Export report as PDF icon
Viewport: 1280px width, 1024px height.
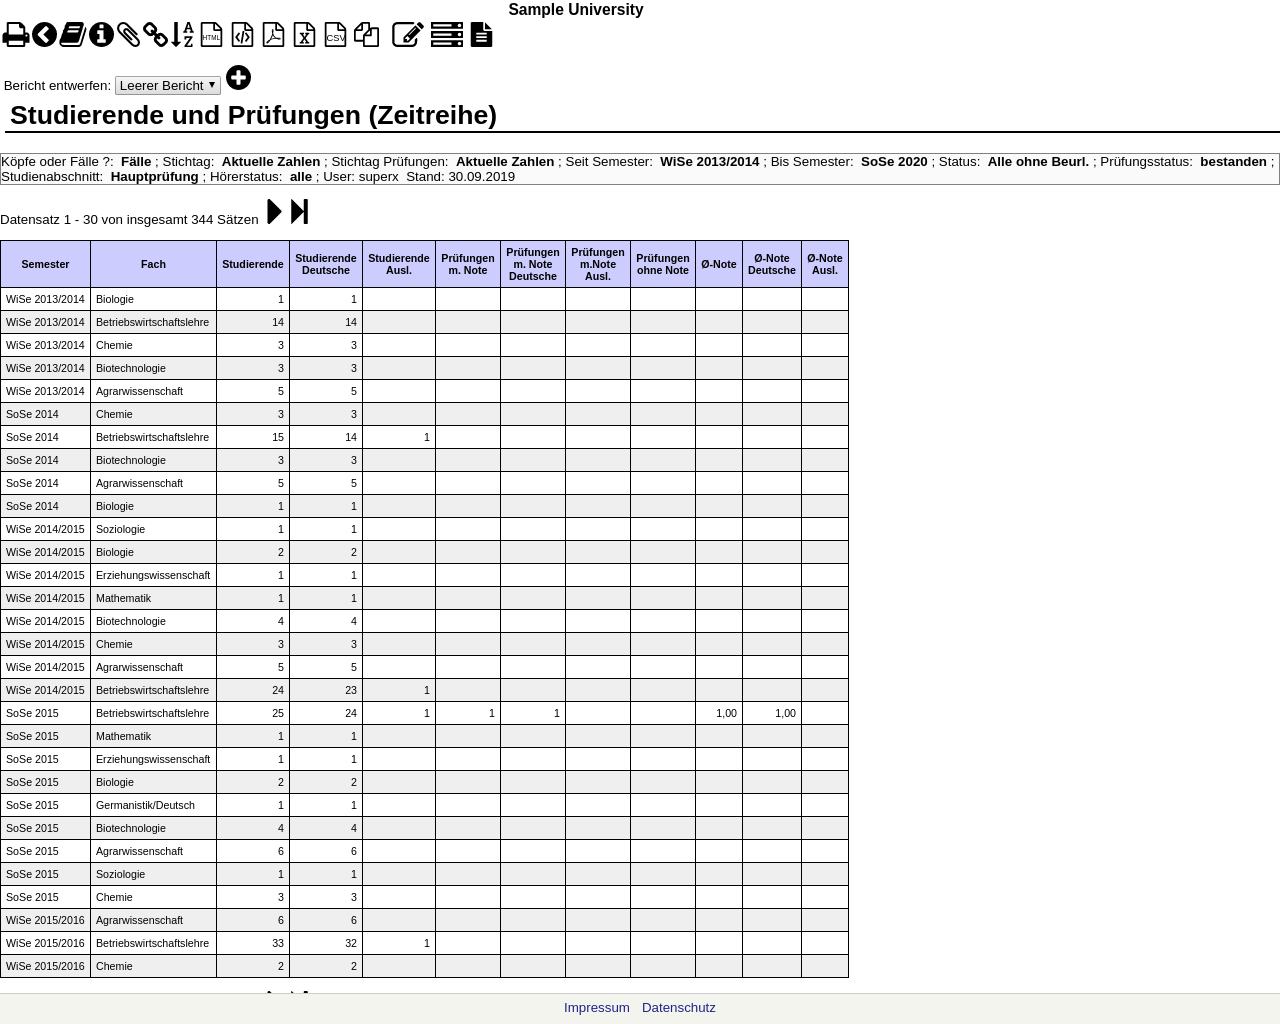(273, 35)
